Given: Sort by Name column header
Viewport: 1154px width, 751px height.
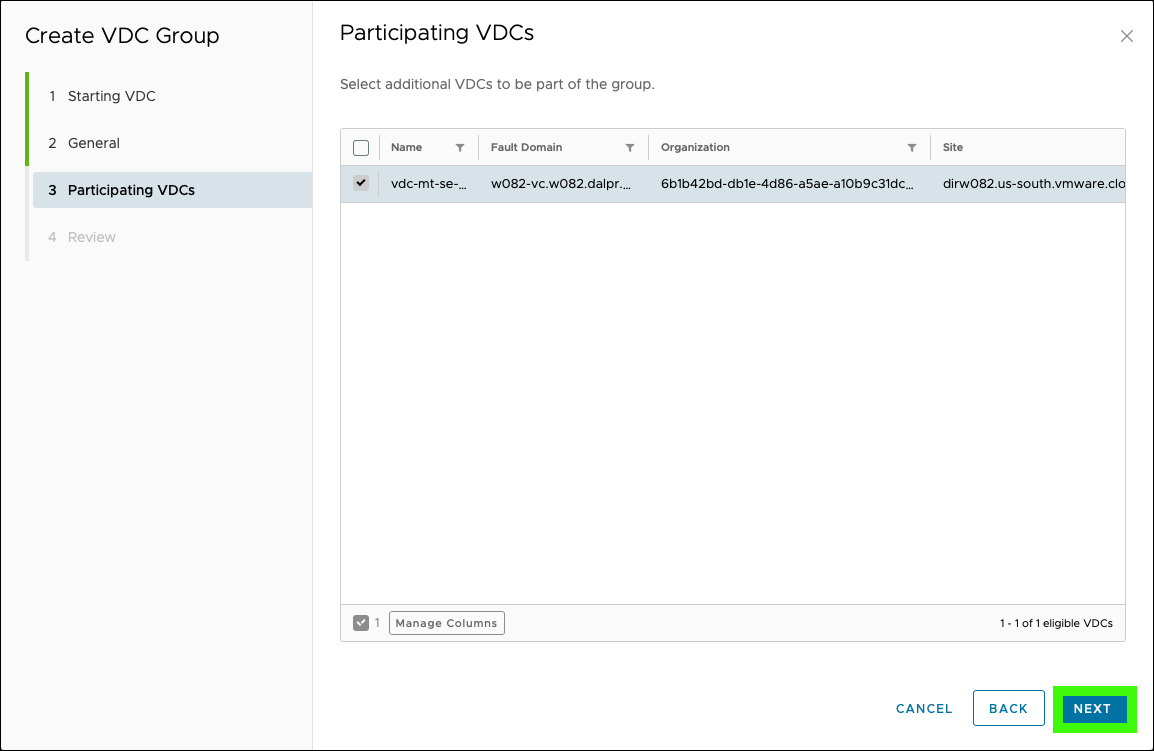Looking at the screenshot, I should pos(406,147).
